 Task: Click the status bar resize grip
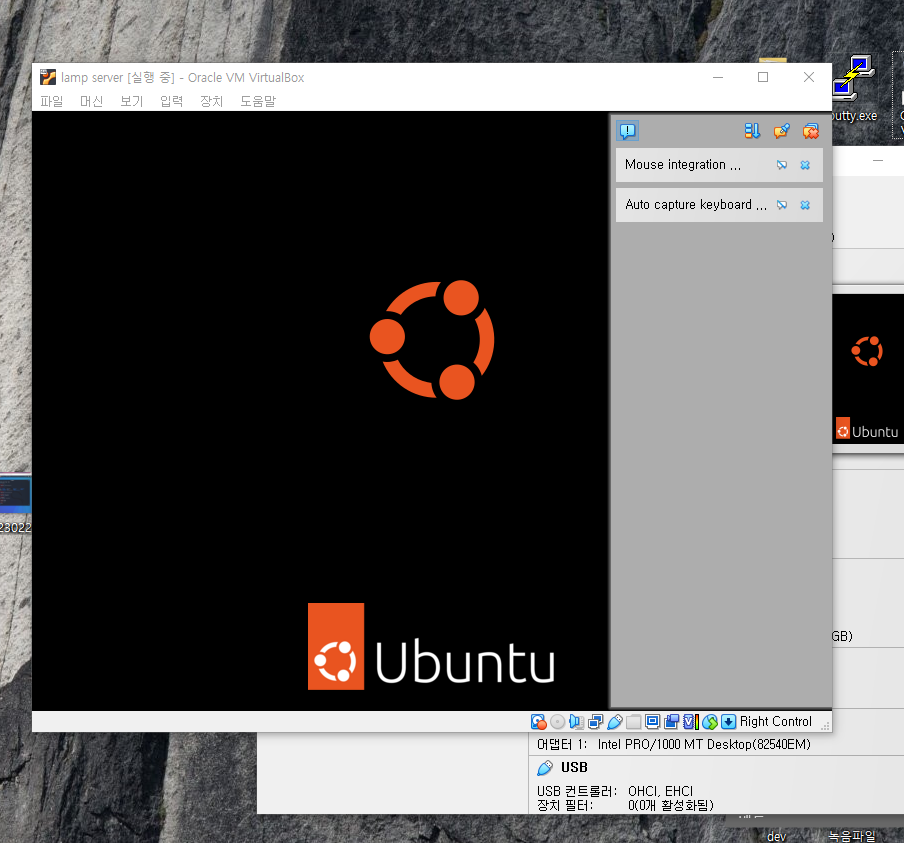click(826, 726)
